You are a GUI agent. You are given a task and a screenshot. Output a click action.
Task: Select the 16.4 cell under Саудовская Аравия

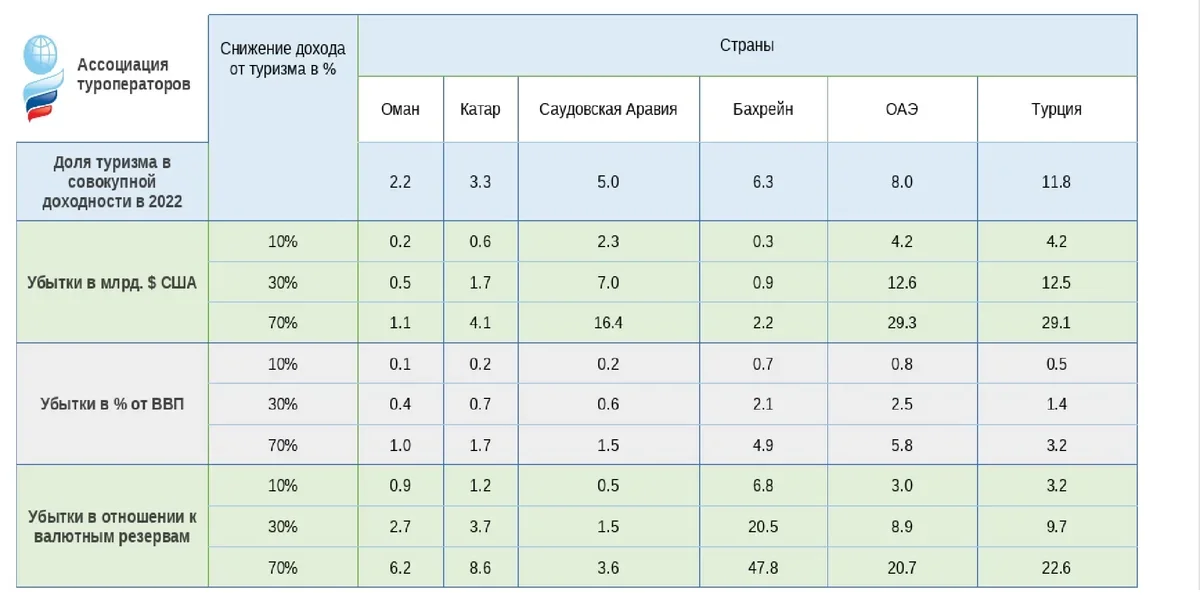click(x=608, y=323)
